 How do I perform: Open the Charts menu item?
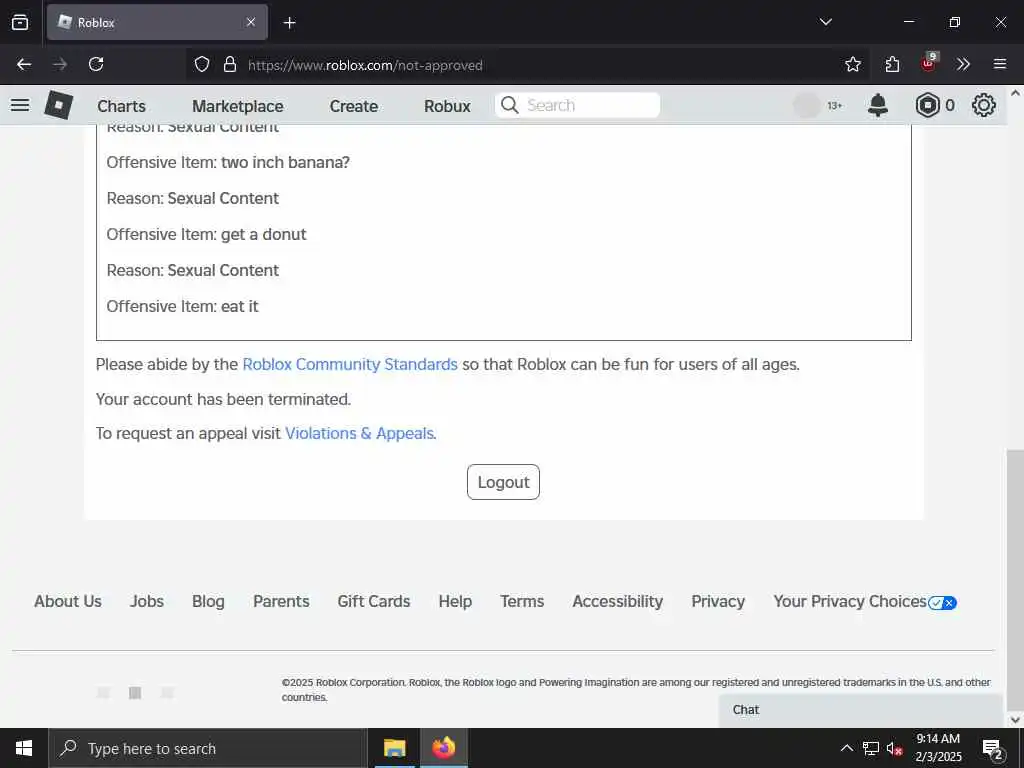[121, 106]
